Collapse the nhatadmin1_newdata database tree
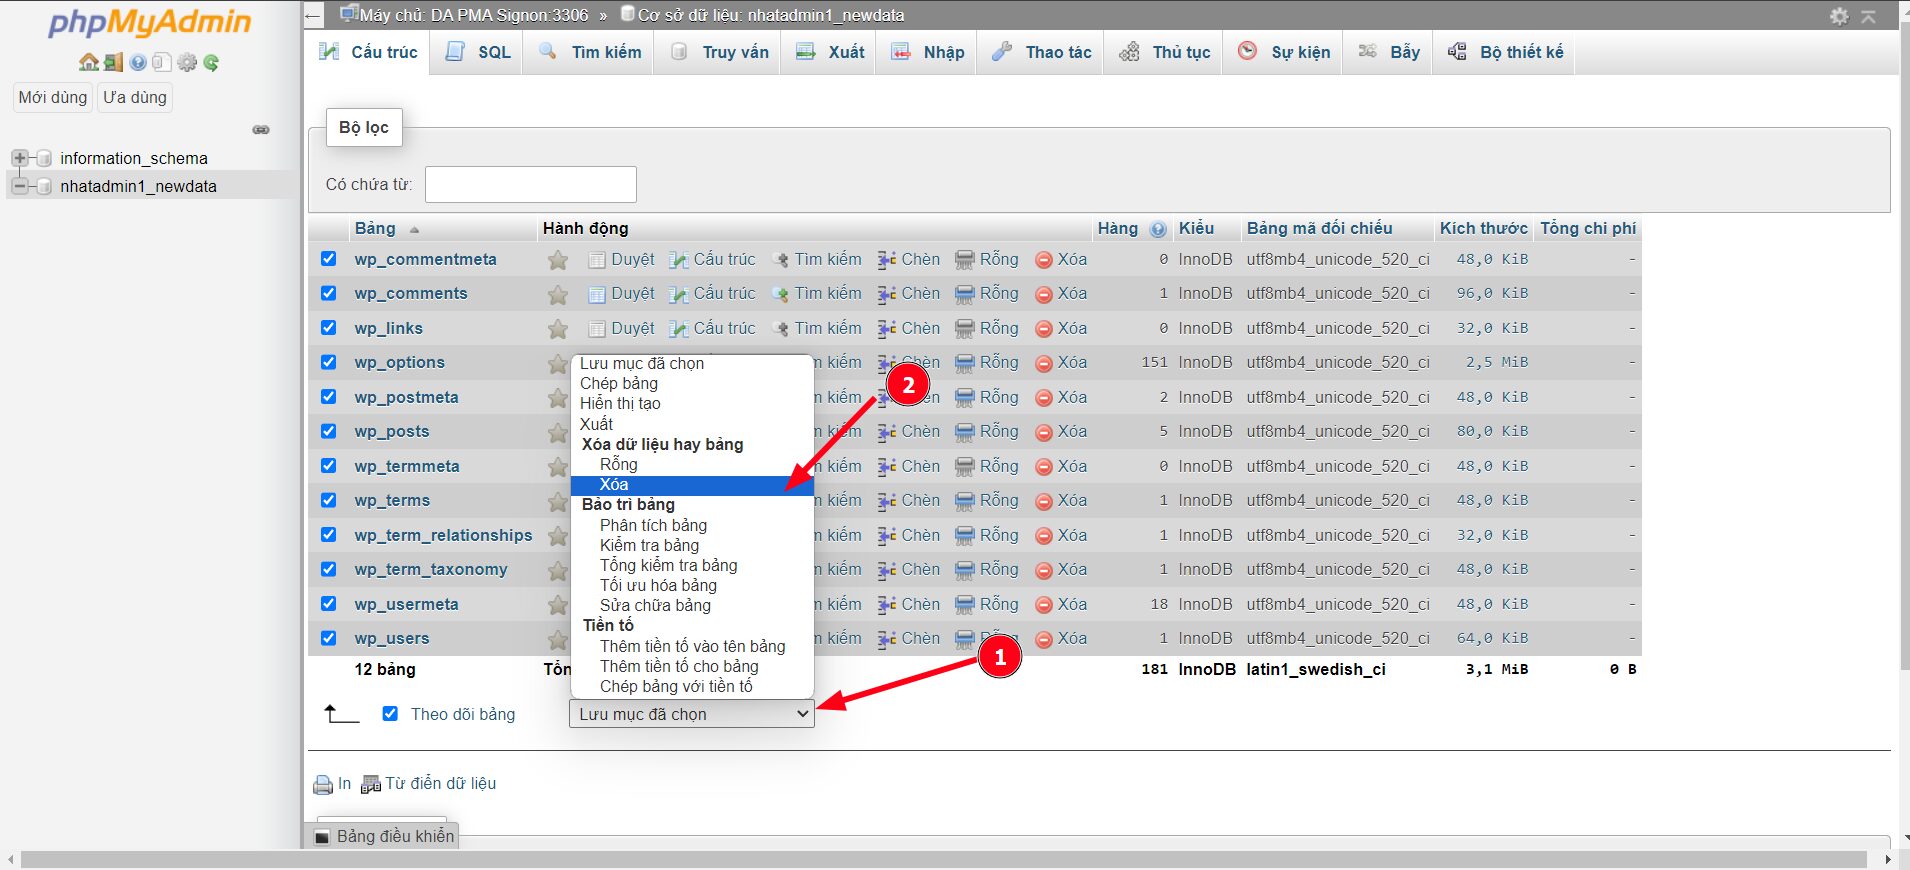 coord(19,186)
